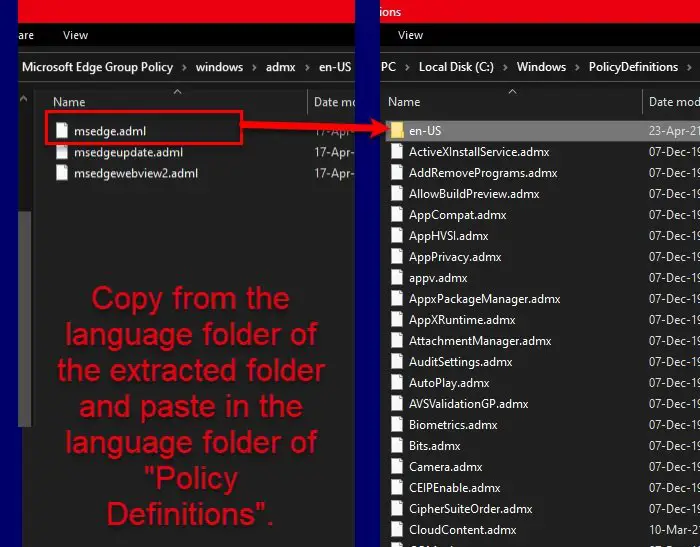Sort by Name column in left window
The image size is (700, 547).
coord(69,102)
